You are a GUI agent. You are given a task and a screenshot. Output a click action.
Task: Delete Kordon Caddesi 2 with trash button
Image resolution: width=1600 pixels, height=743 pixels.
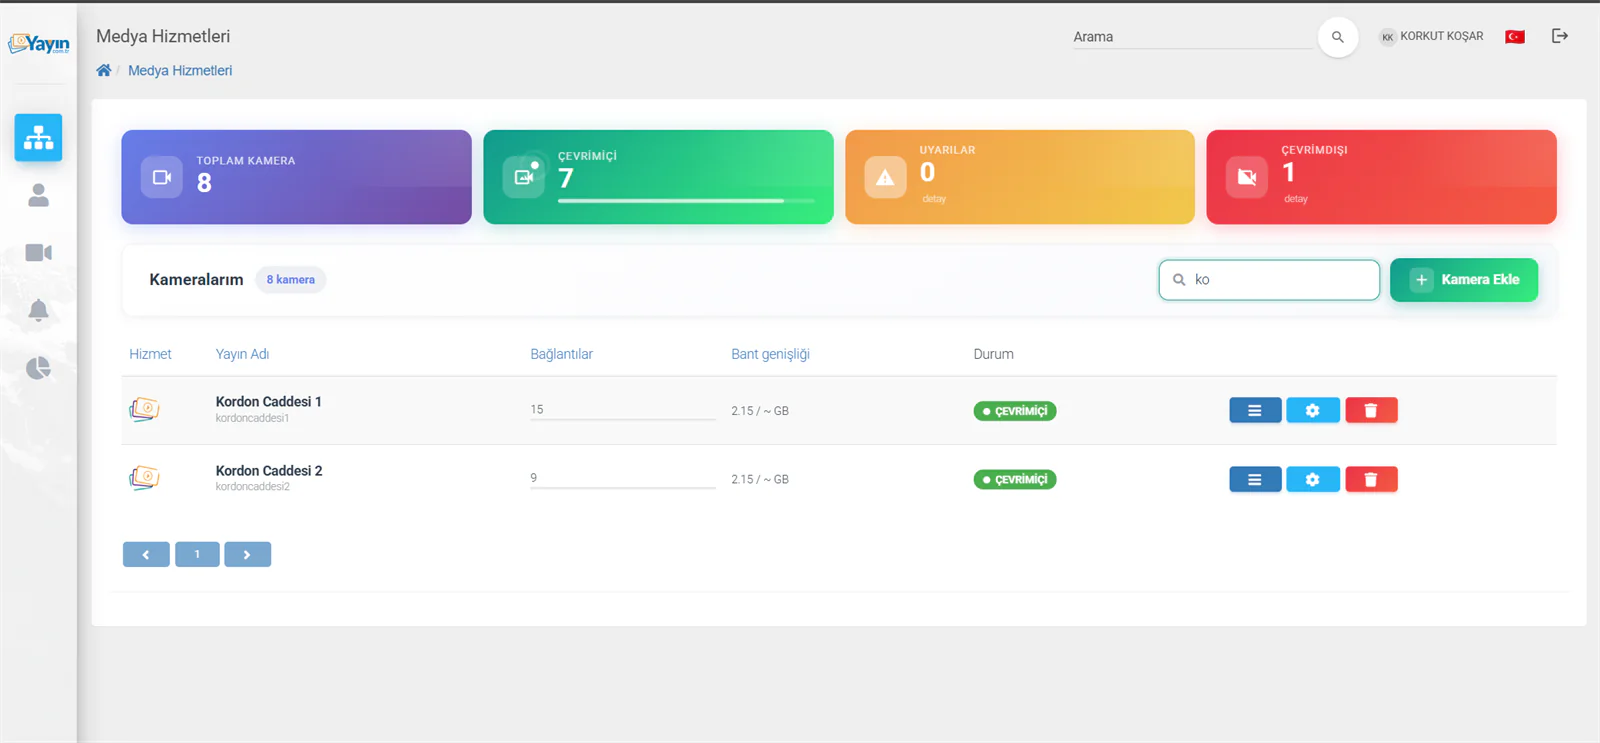click(x=1371, y=479)
